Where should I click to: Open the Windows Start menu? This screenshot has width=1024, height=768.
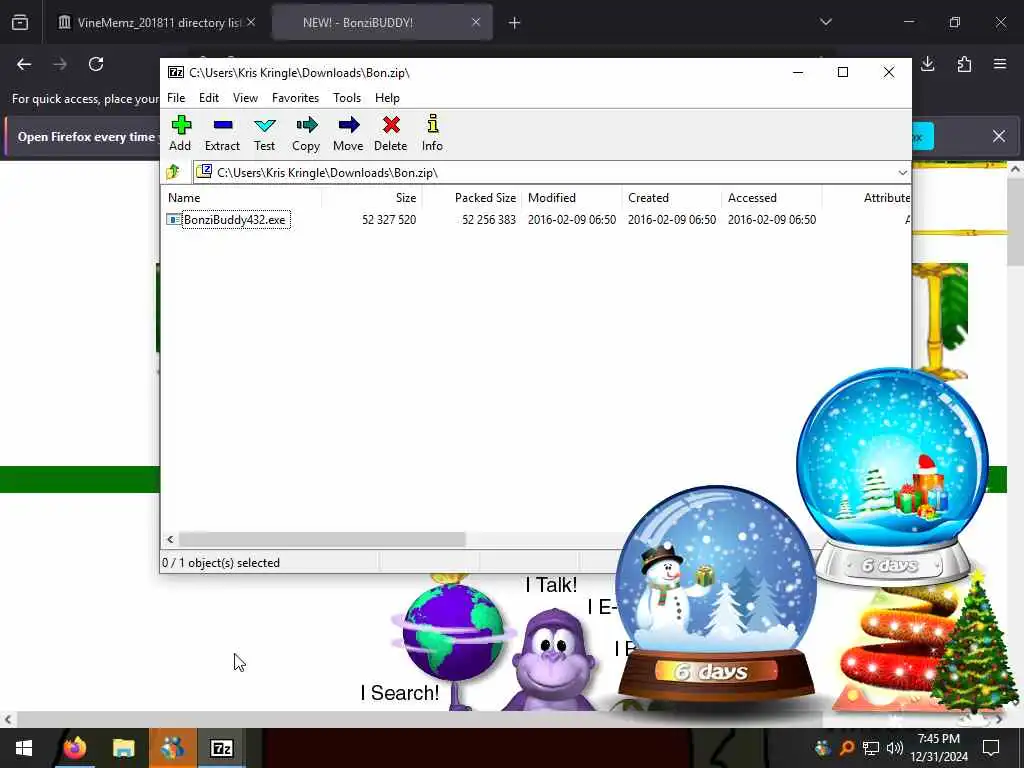coord(24,748)
